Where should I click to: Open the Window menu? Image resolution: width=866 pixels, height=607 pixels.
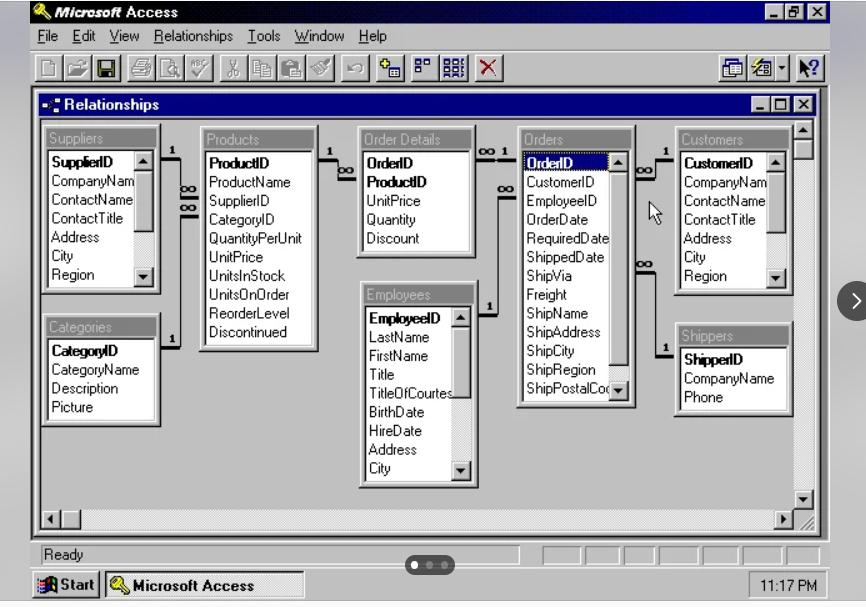click(319, 36)
